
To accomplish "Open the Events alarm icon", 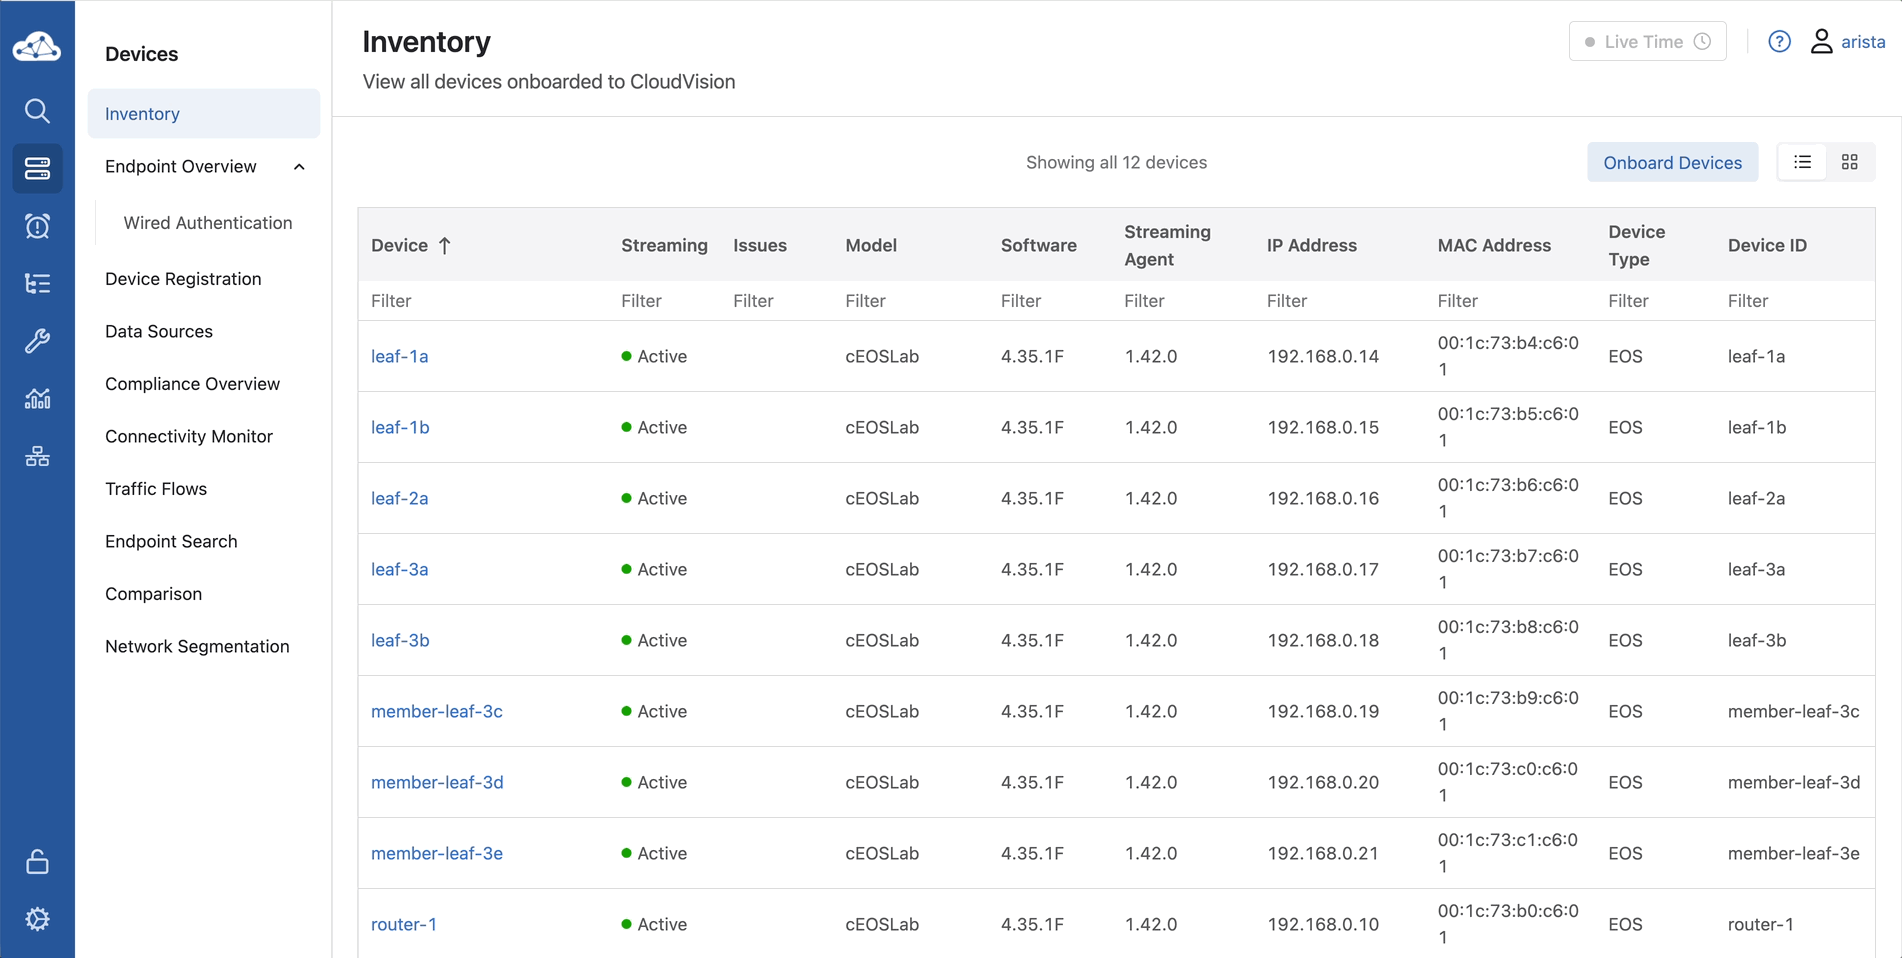I will point(37,226).
